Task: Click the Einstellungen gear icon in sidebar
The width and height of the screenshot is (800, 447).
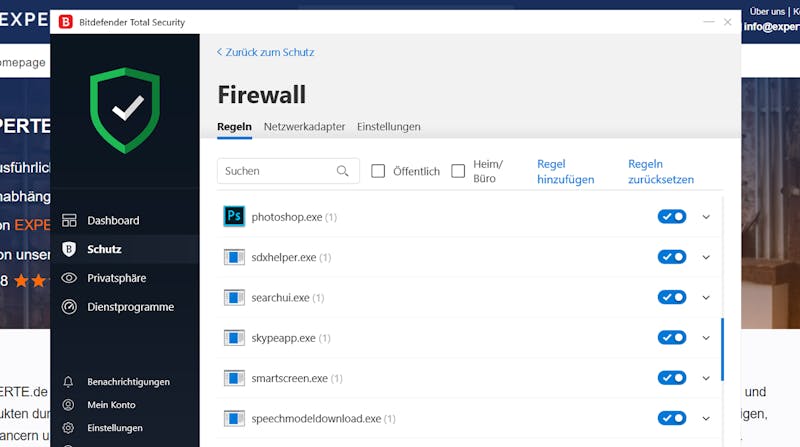Action: coord(68,428)
